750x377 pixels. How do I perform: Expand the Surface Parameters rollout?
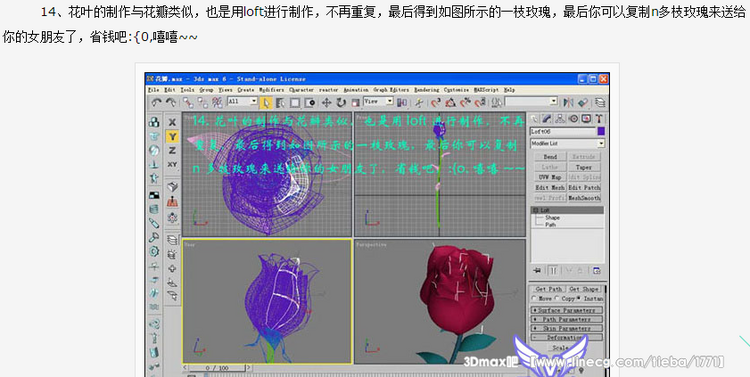(x=567, y=310)
